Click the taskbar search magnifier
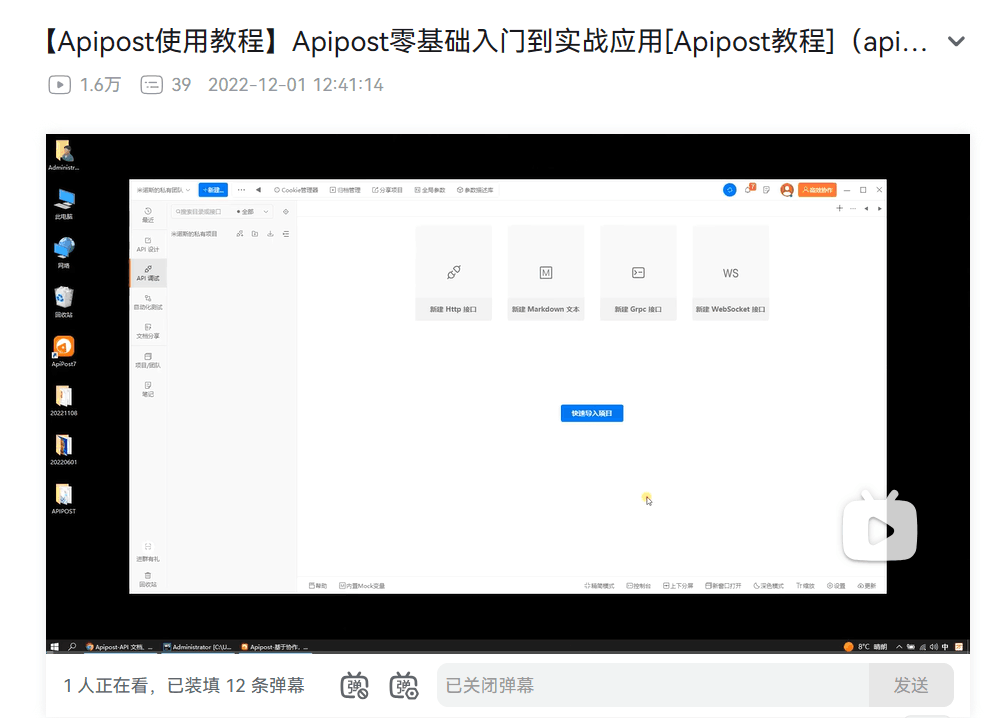This screenshot has width=1005, height=718. tap(72, 647)
